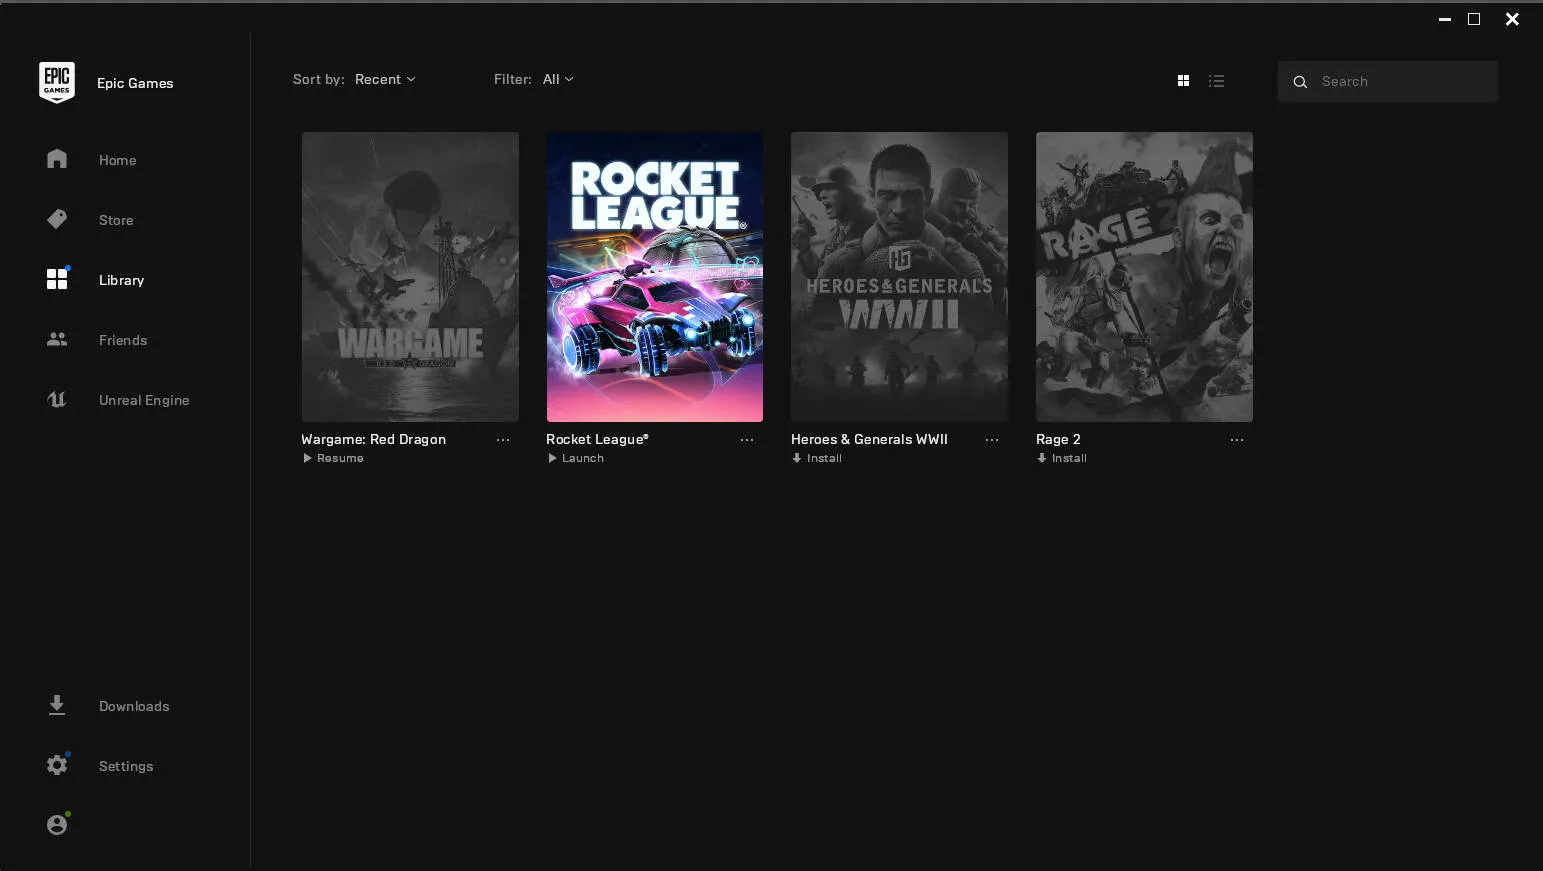Click the Rage 2 cover art
The height and width of the screenshot is (871, 1543).
[1144, 277]
